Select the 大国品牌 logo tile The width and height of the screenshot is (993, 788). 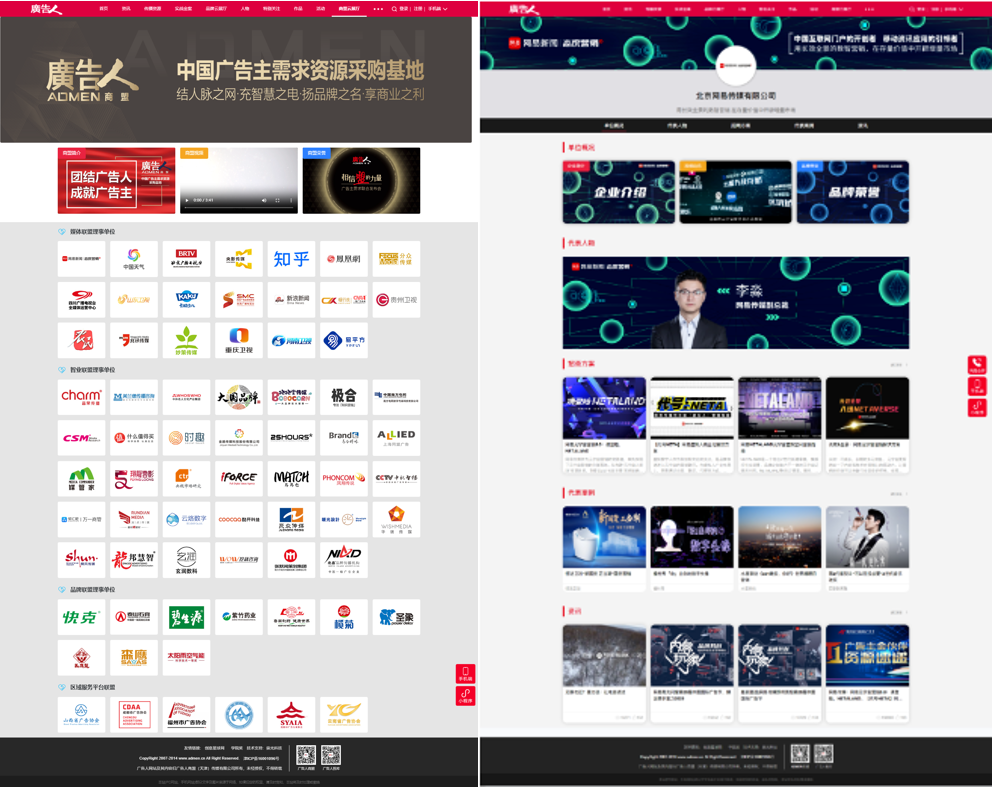[239, 397]
